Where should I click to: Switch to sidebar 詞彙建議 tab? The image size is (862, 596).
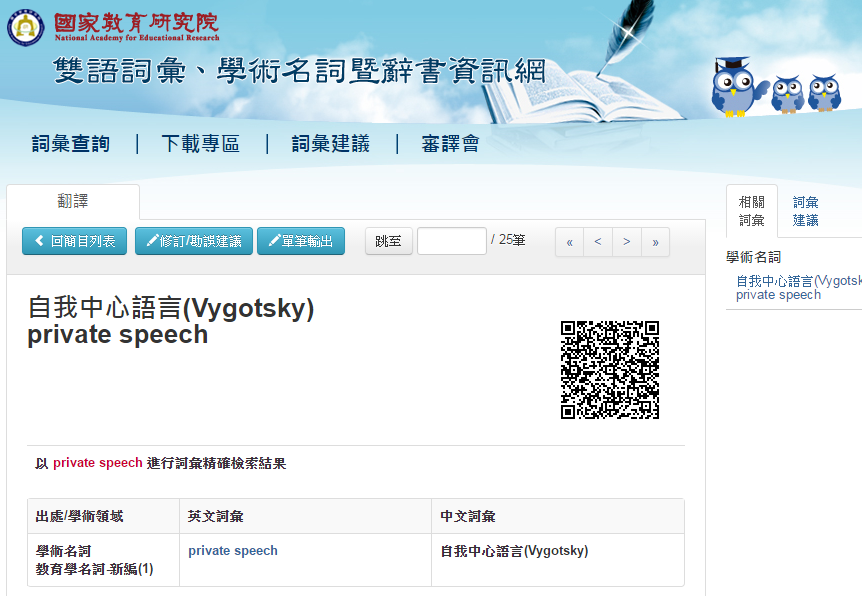tap(806, 211)
